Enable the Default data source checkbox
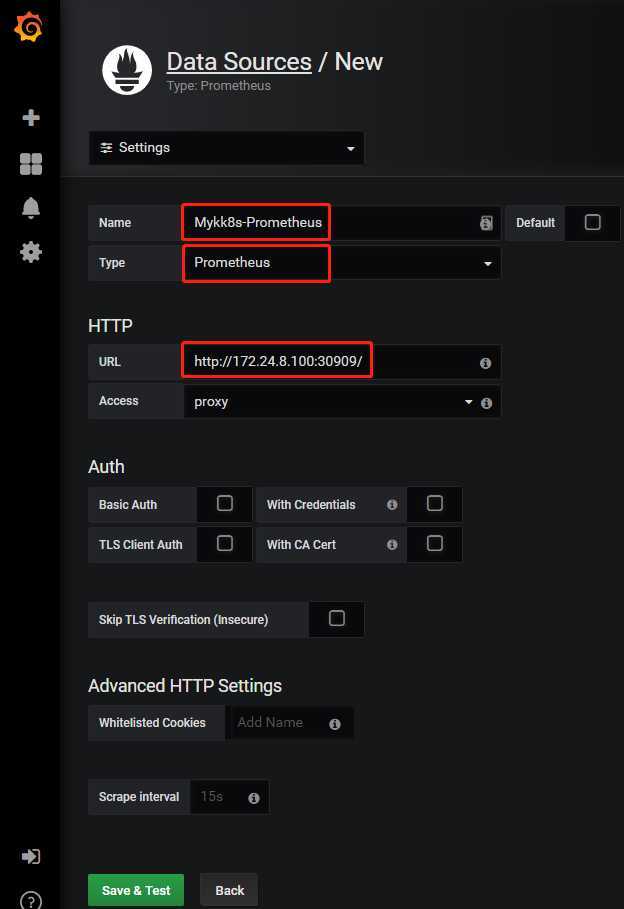Screen dimensions: 624x909 tap(592, 223)
